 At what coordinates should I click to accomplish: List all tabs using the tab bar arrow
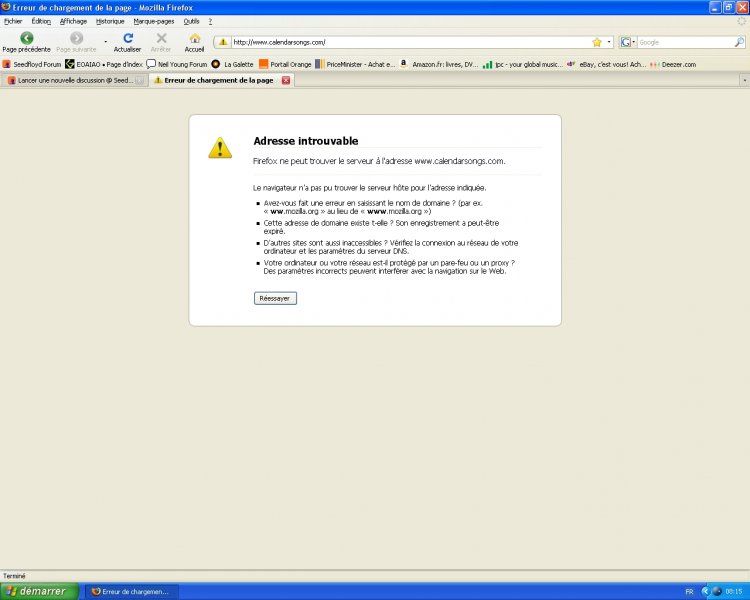coord(742,80)
